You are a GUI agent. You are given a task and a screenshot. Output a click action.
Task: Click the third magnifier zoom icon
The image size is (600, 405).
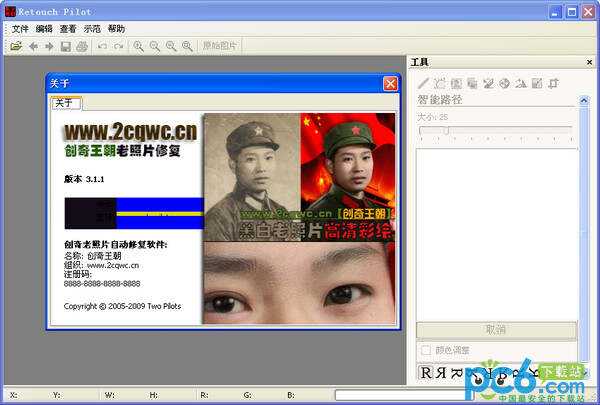(x=171, y=46)
